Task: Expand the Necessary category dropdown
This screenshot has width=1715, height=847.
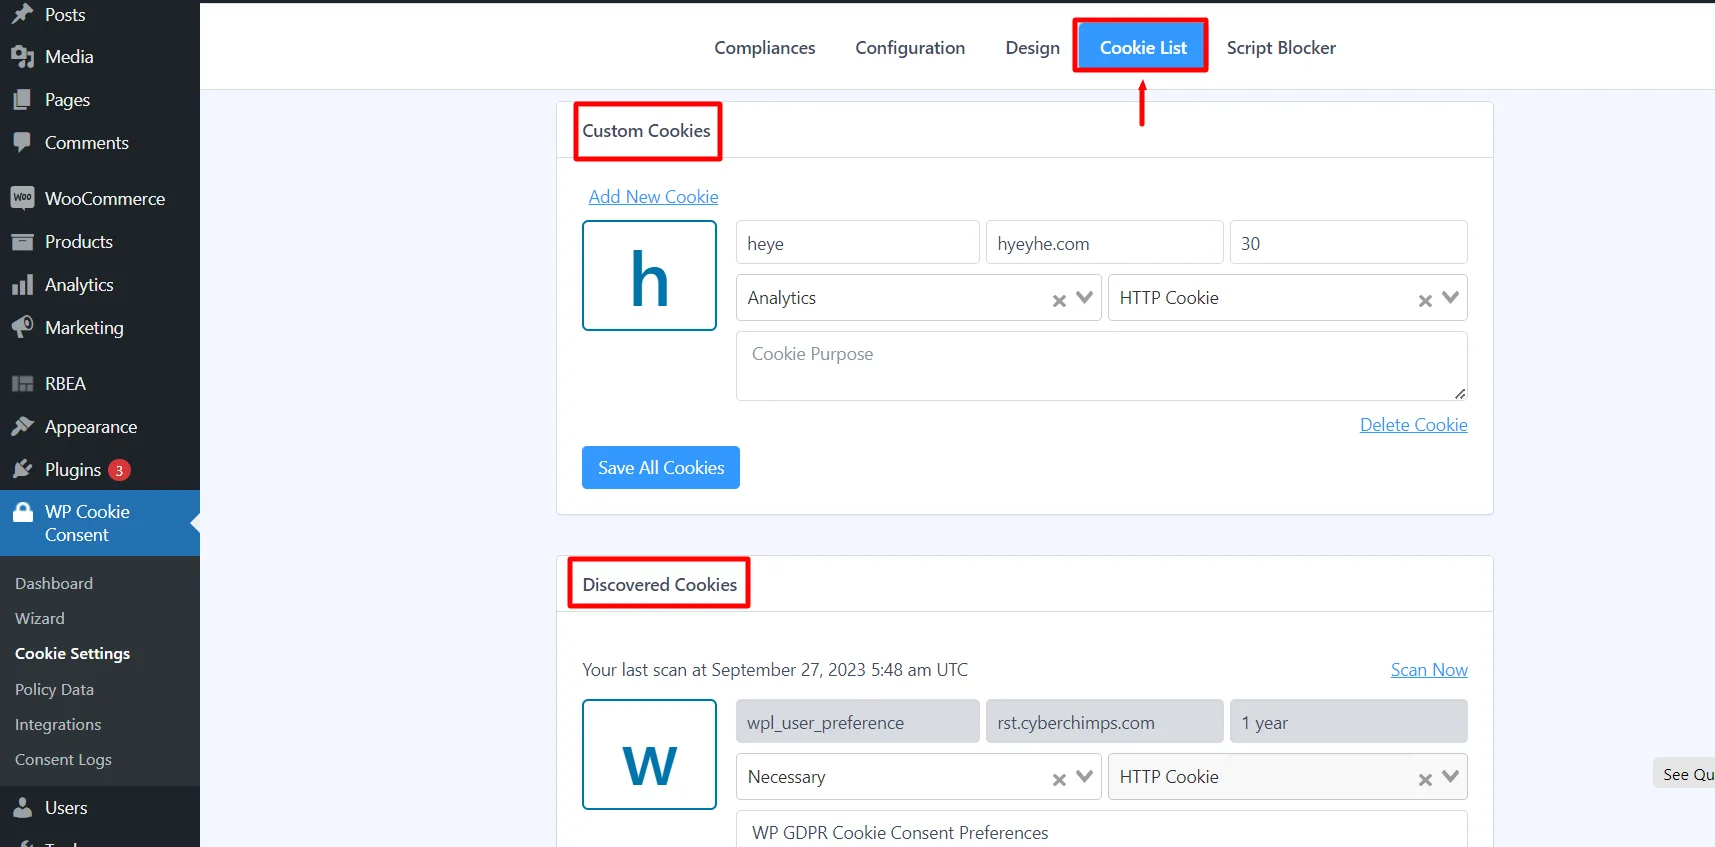Action: click(1084, 777)
